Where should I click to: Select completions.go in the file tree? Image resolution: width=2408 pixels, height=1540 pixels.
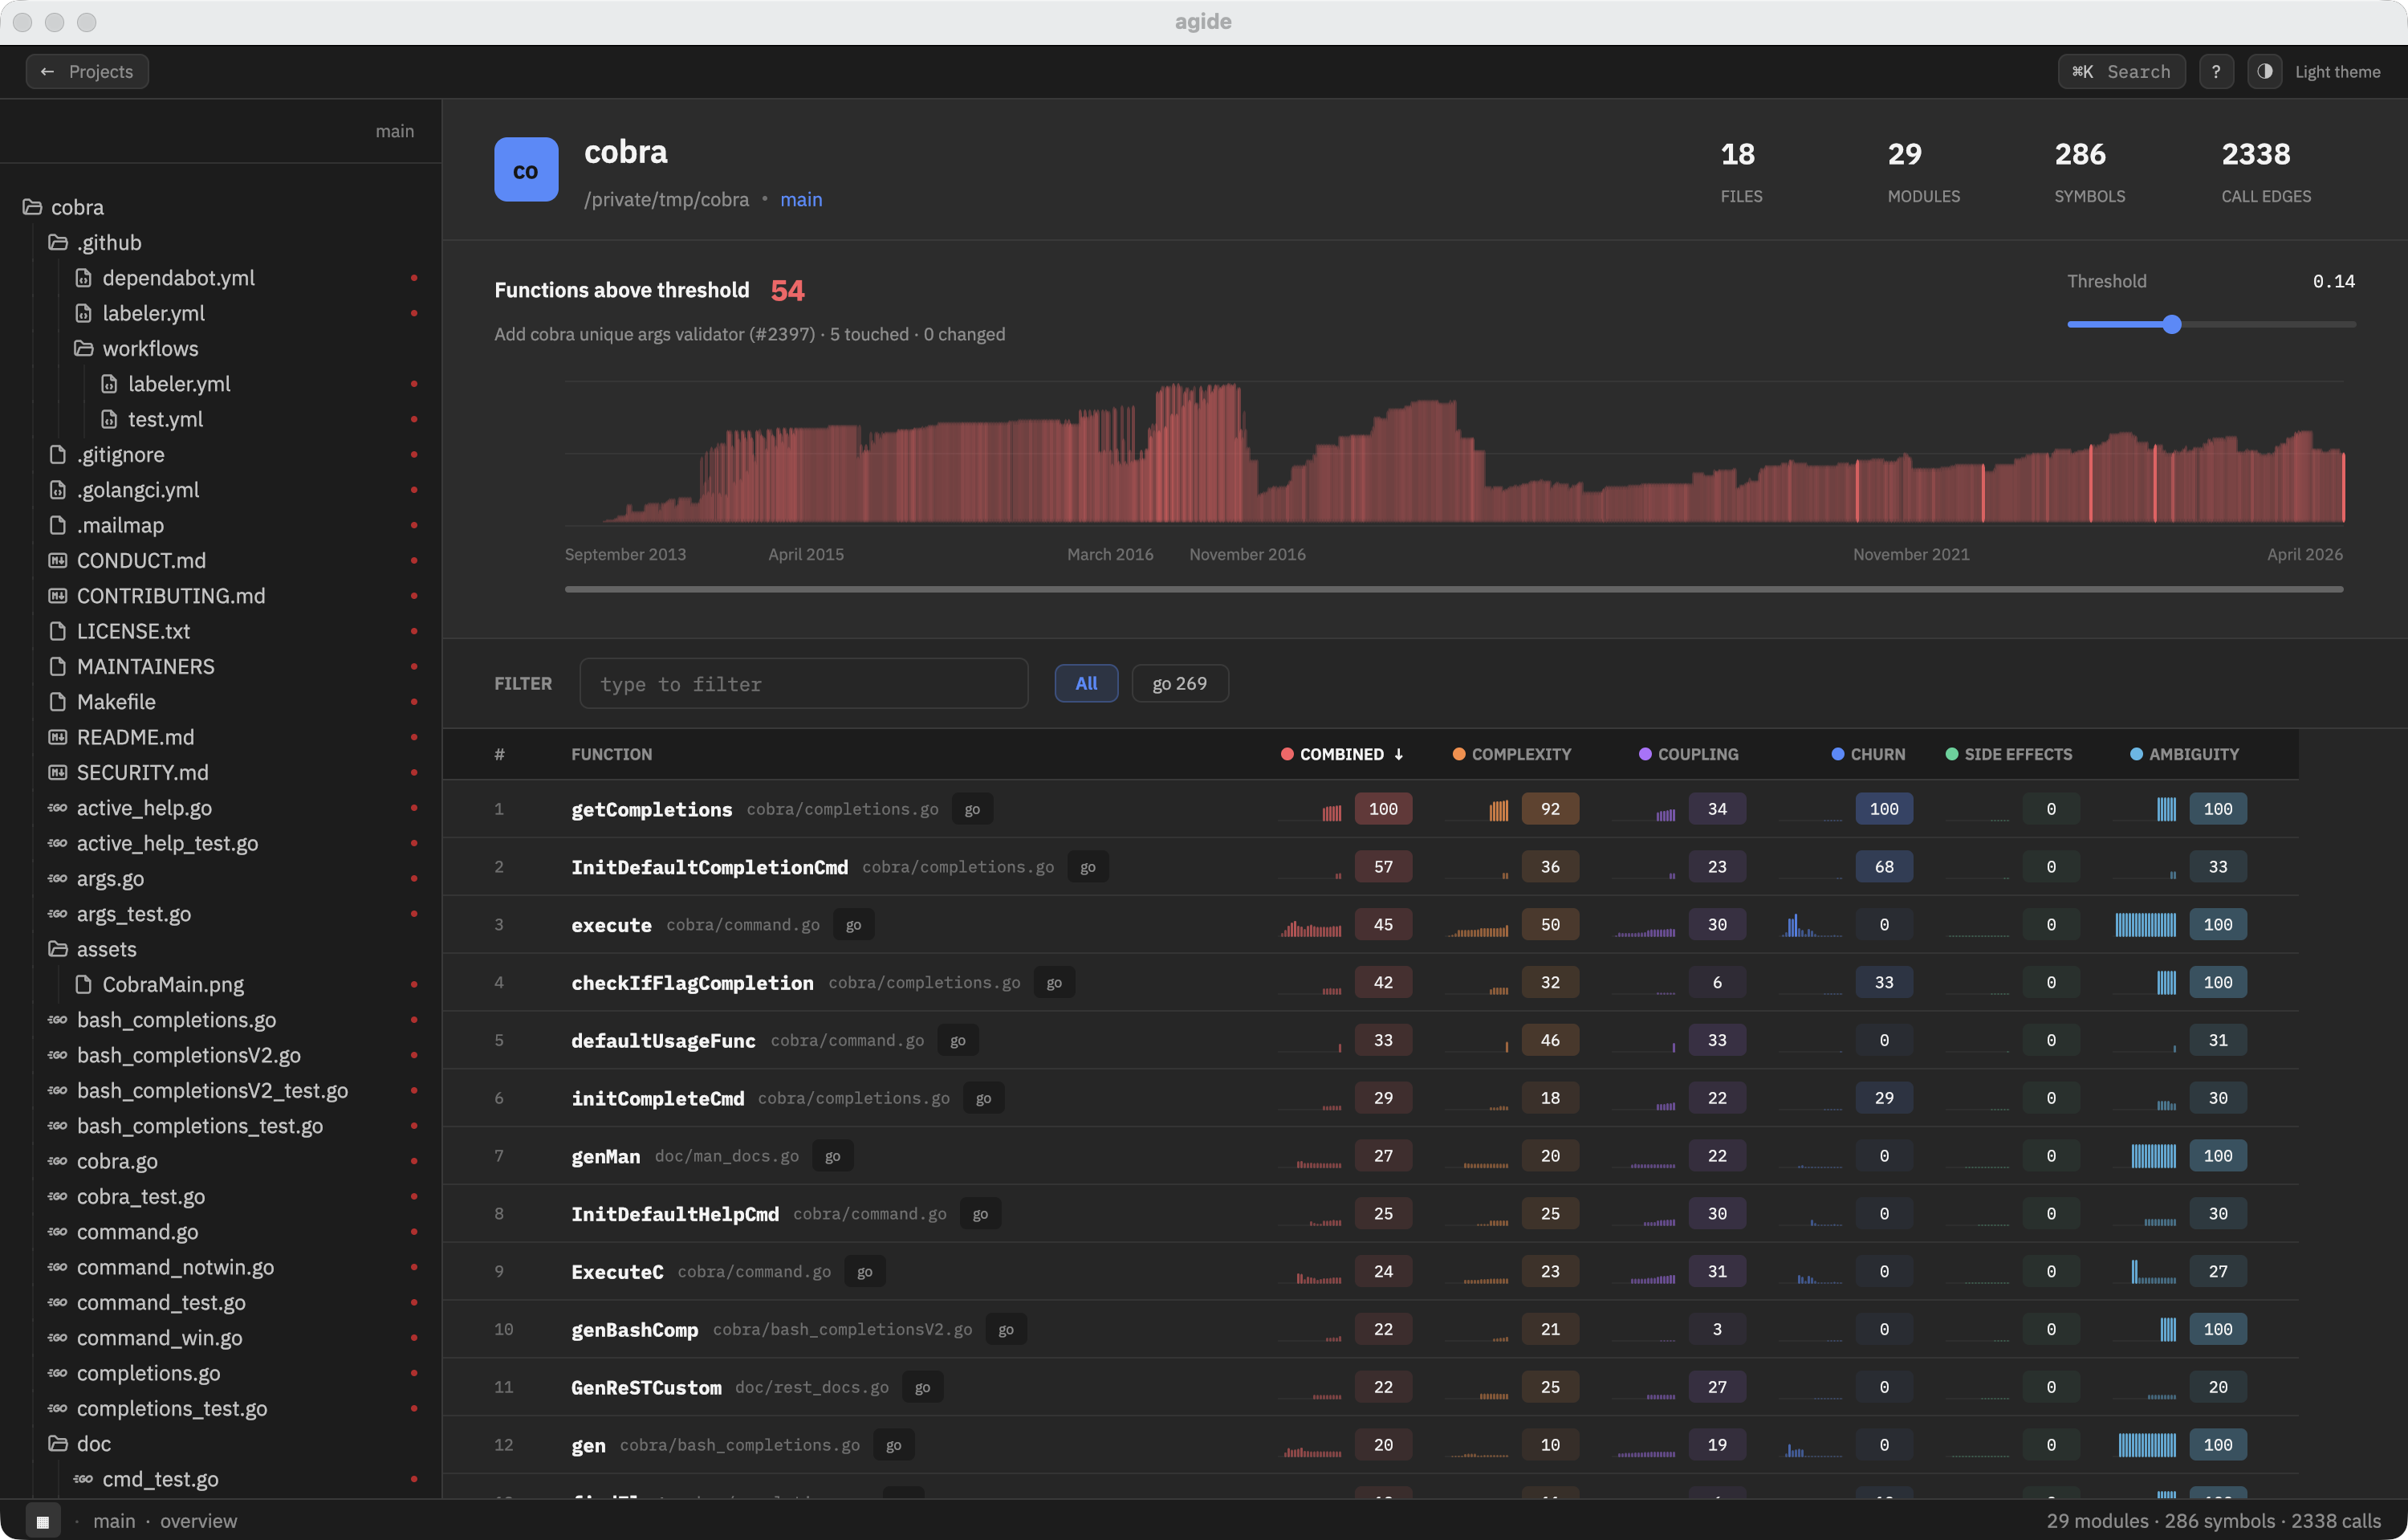[x=148, y=1373]
